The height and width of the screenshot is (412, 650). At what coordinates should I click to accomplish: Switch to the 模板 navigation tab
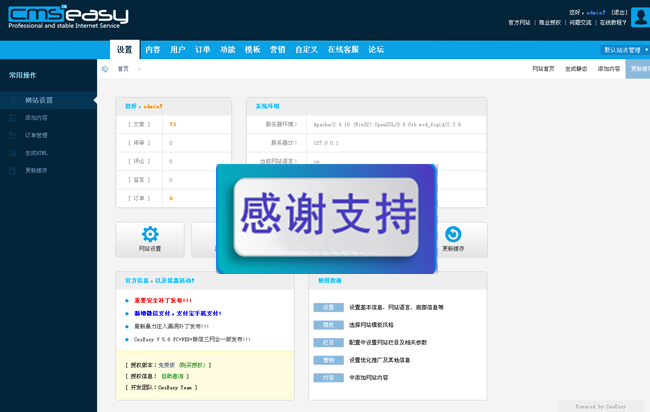coord(252,50)
